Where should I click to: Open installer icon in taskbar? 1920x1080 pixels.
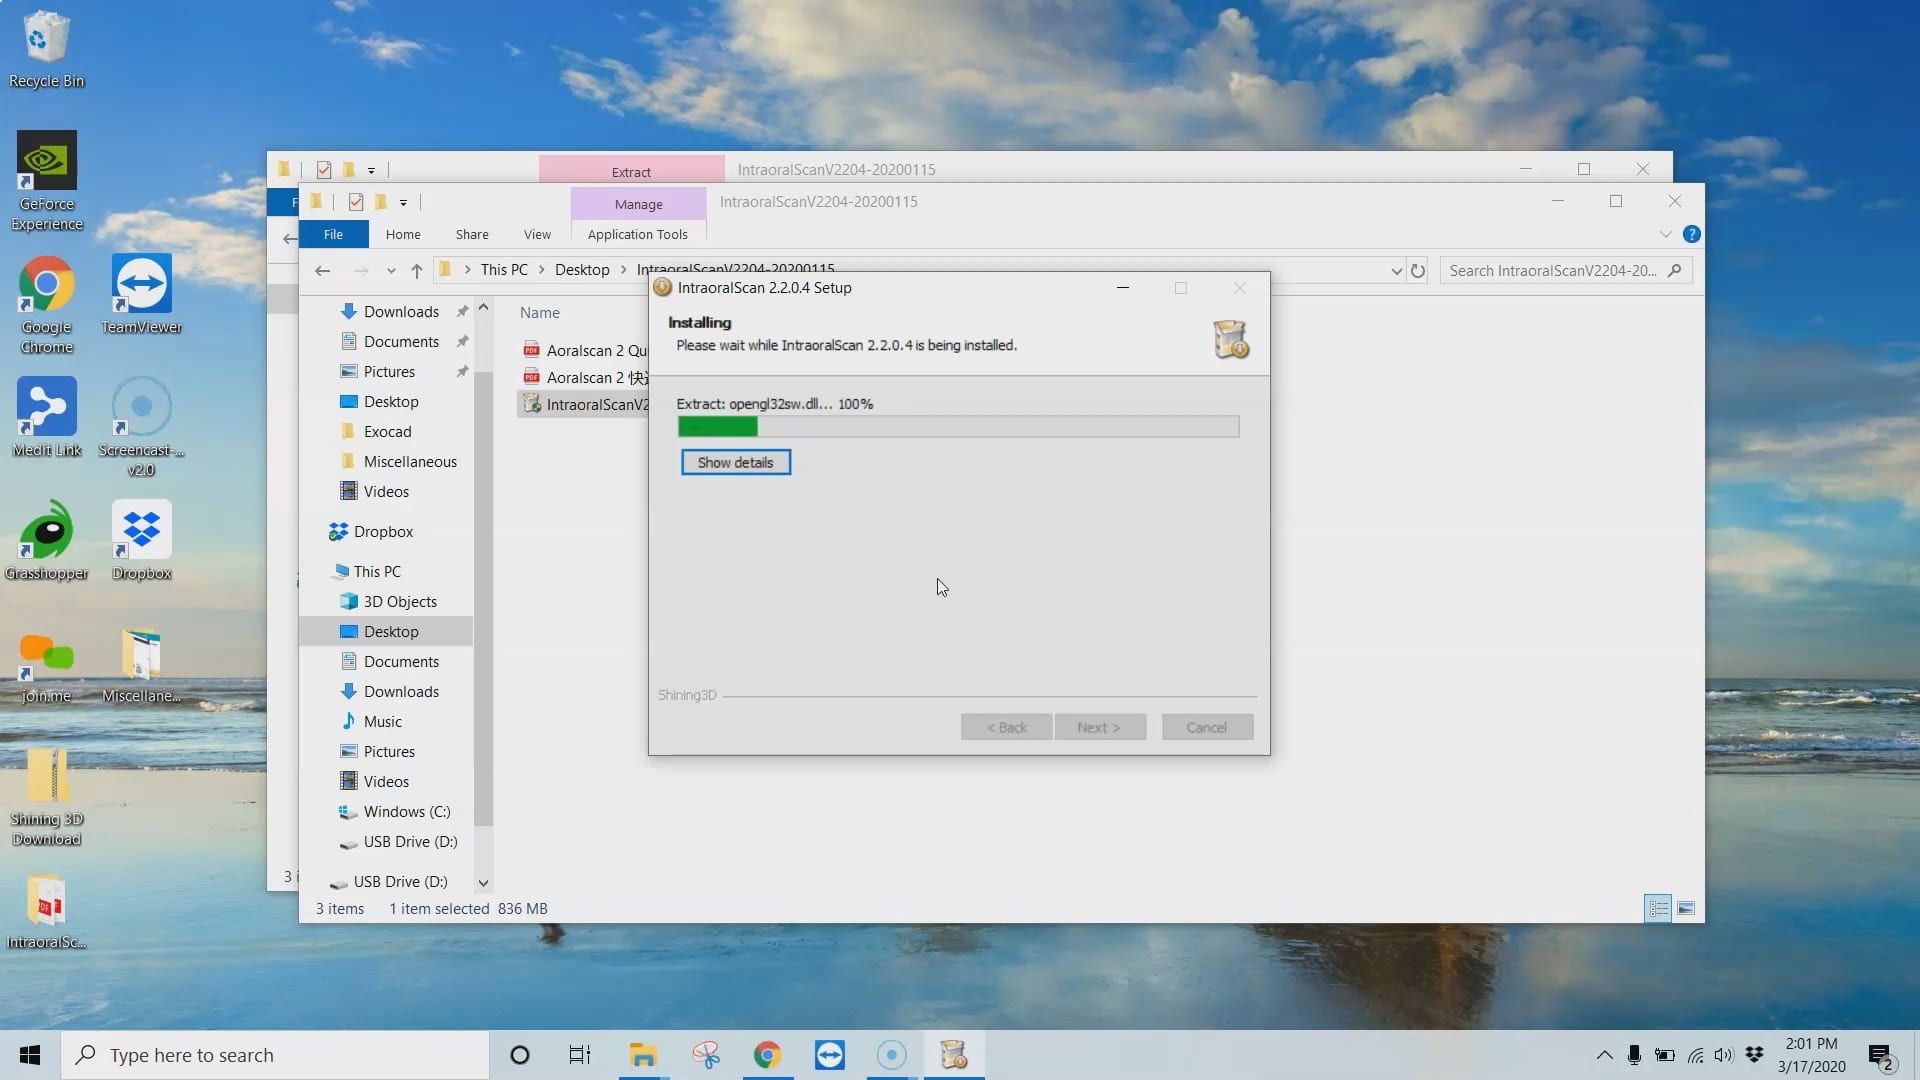(954, 1055)
